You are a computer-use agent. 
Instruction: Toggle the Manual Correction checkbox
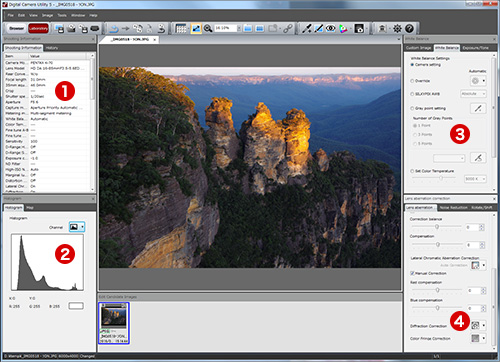coord(412,273)
